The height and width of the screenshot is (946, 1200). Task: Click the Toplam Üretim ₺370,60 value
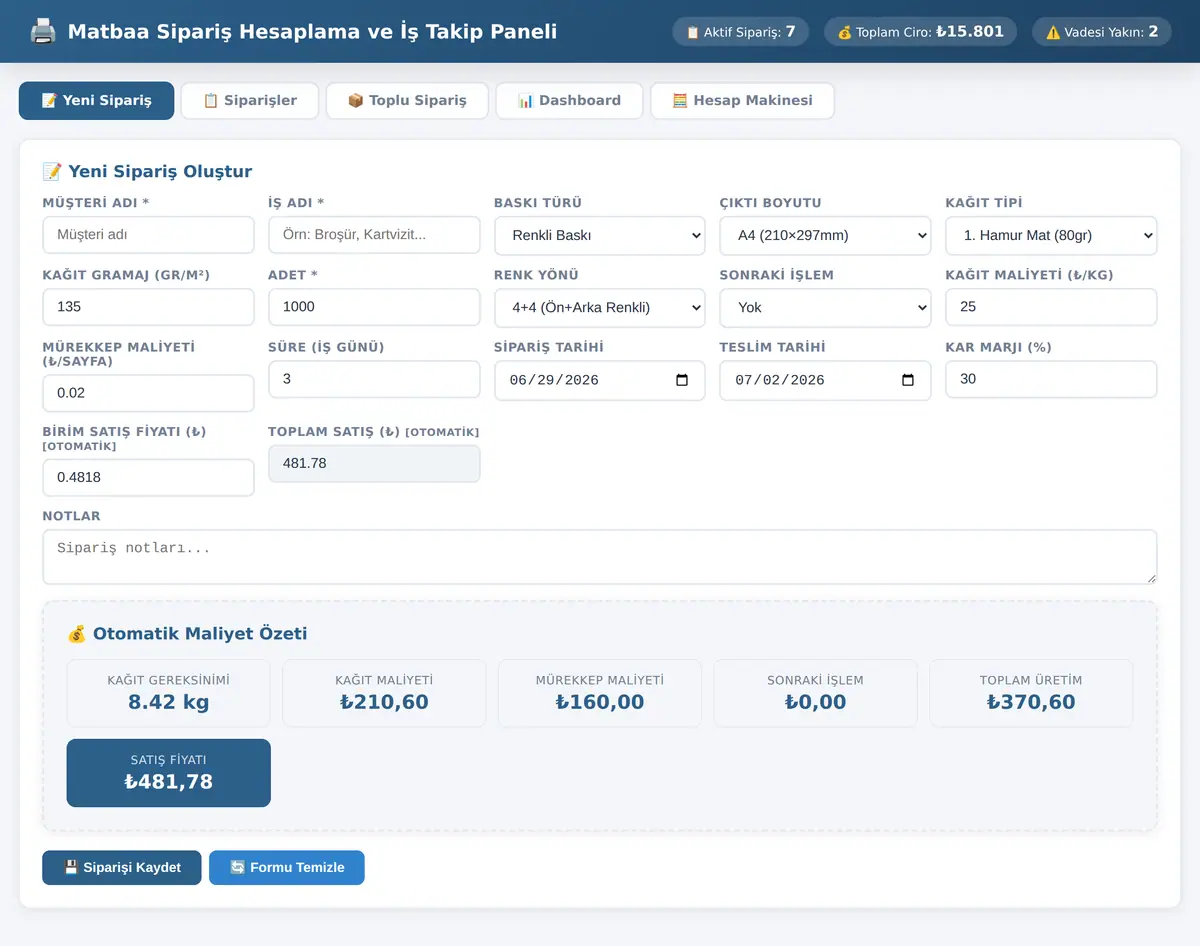(1031, 702)
